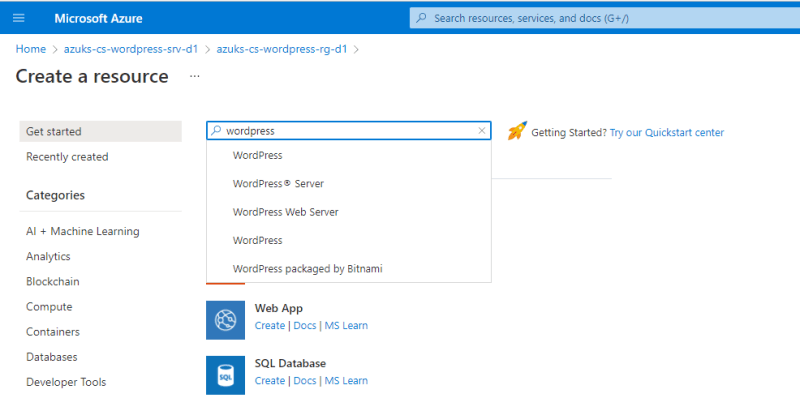Go to Home breadcrumb
Image resolution: width=800 pixels, height=398 pixels.
31,49
